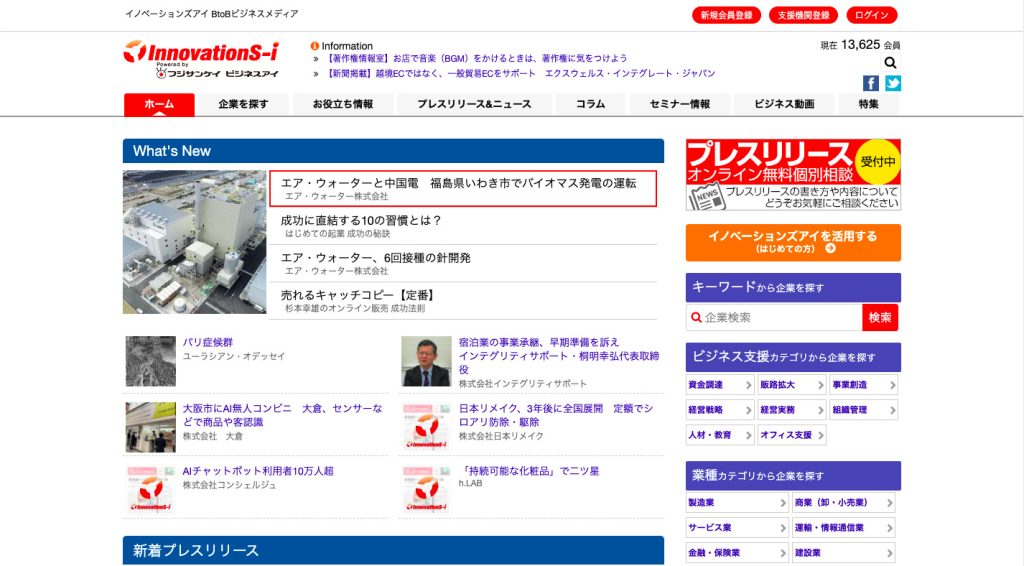1024x566 pixels.
Task: Open the Twitter icon link
Action: click(892, 83)
